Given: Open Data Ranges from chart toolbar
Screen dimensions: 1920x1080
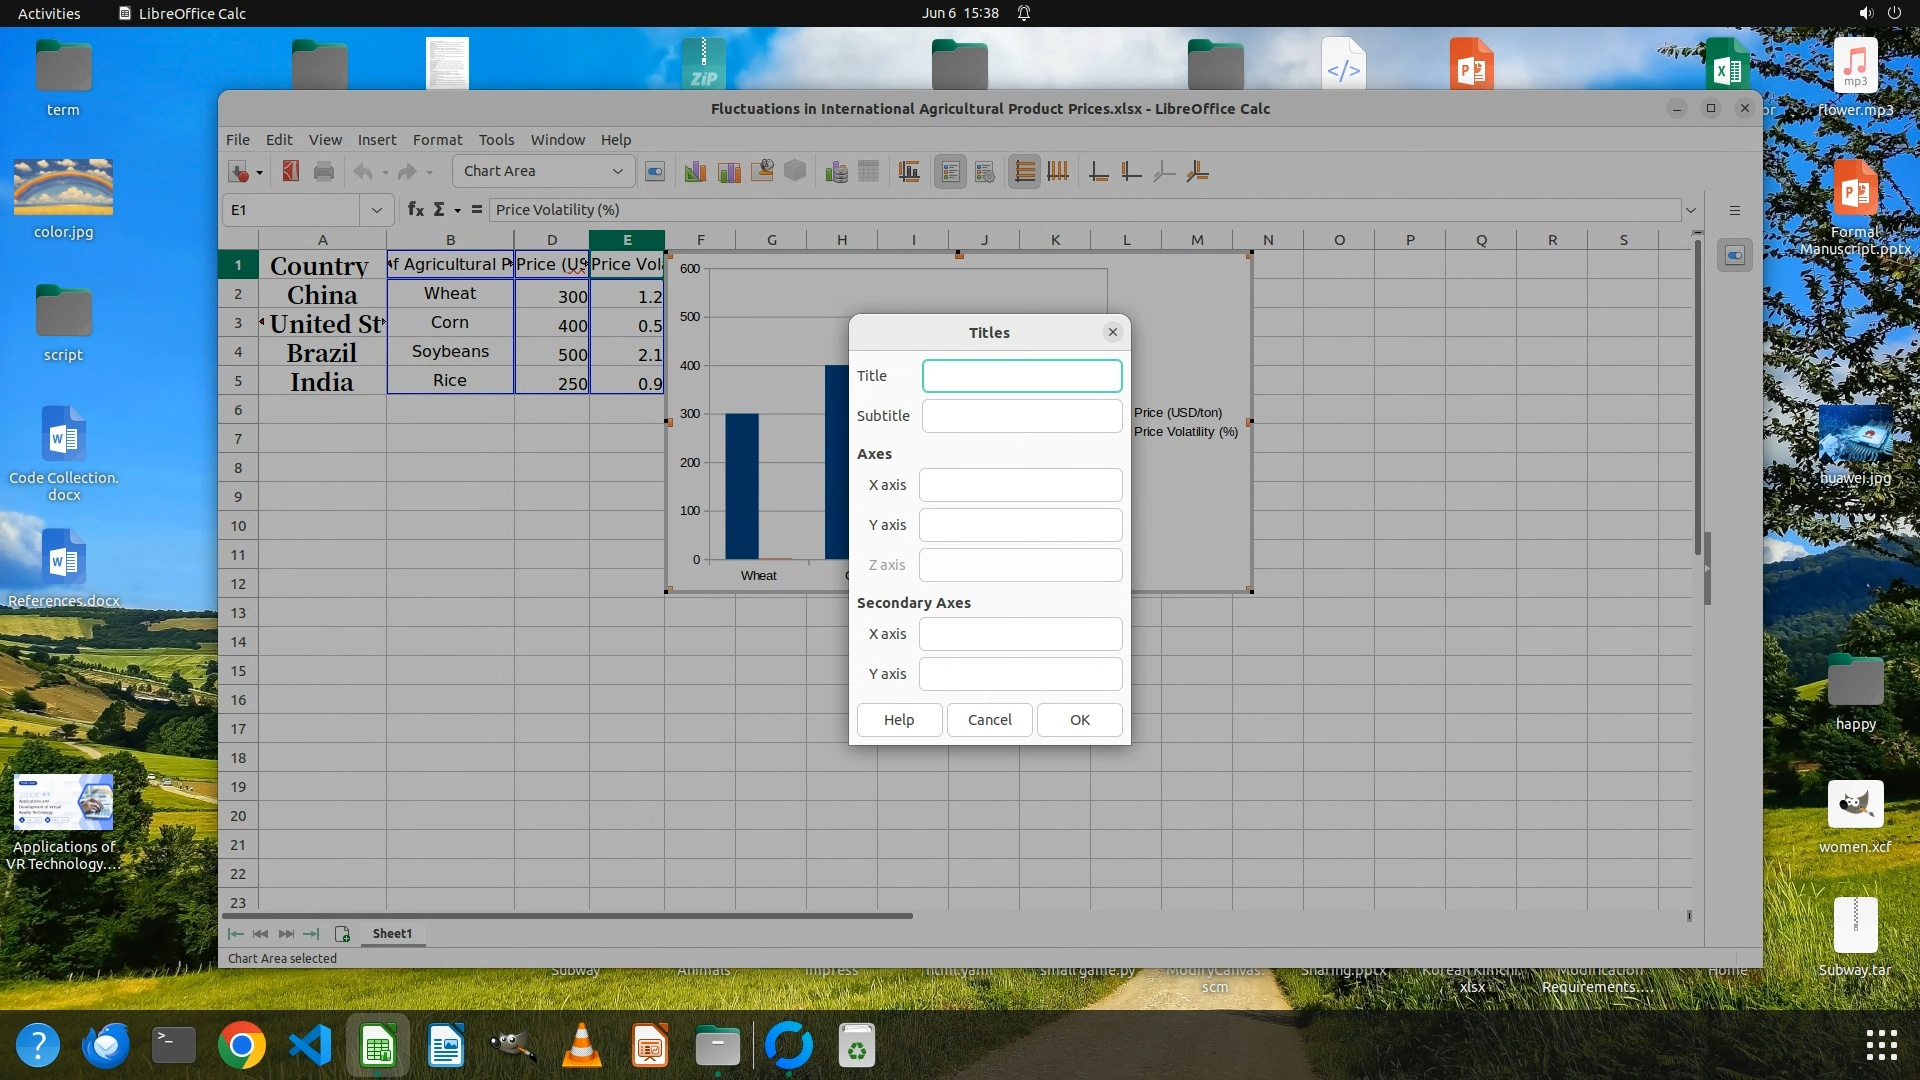Looking at the screenshot, I should pos(837,172).
